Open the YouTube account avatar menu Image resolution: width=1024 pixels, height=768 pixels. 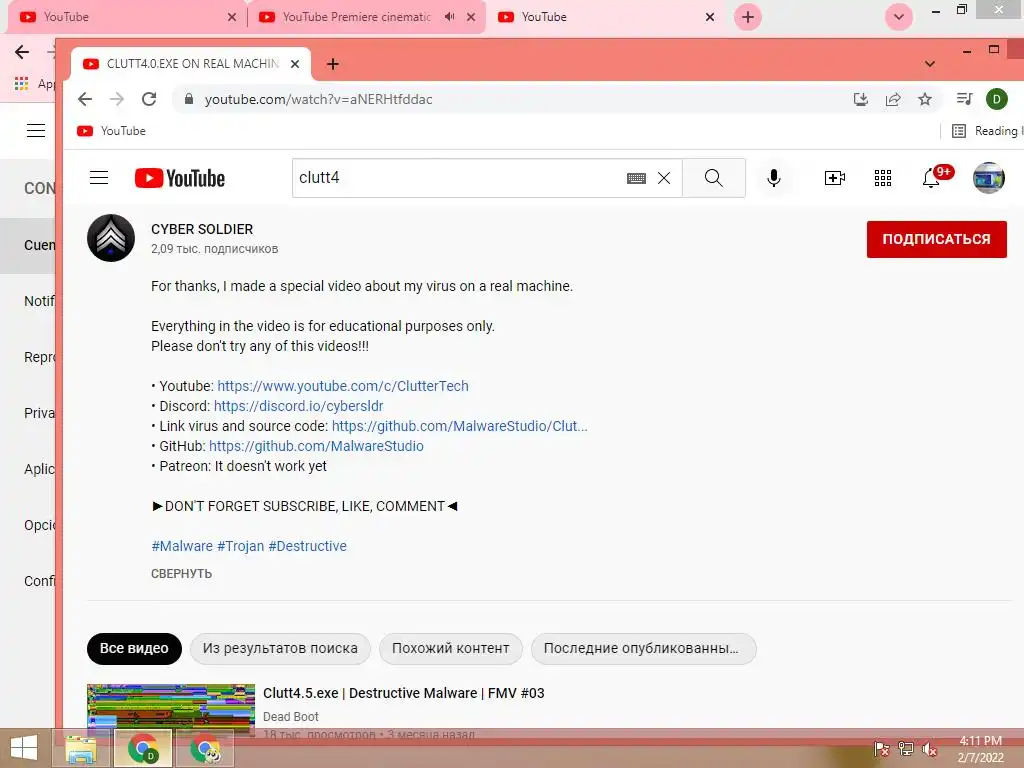pyautogui.click(x=989, y=178)
